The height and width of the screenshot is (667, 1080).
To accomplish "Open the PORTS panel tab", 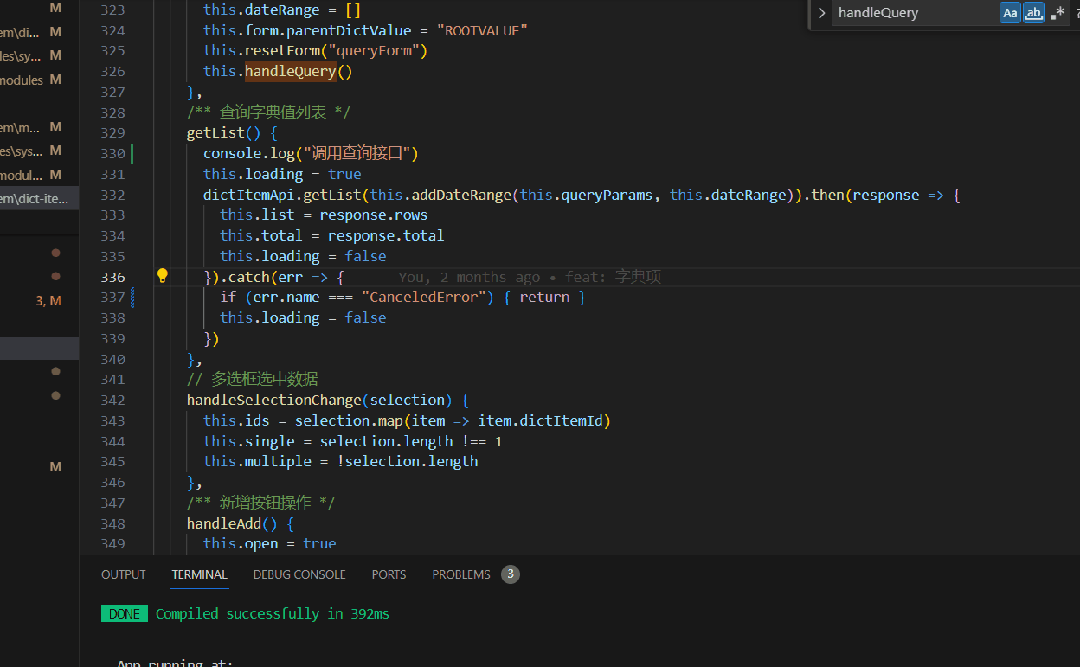I will (388, 575).
